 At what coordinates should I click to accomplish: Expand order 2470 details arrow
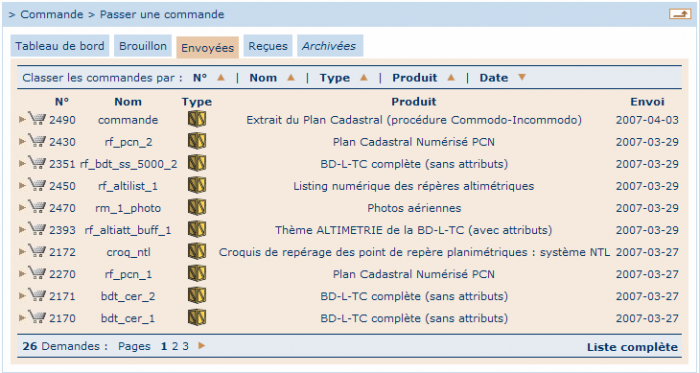click(22, 208)
